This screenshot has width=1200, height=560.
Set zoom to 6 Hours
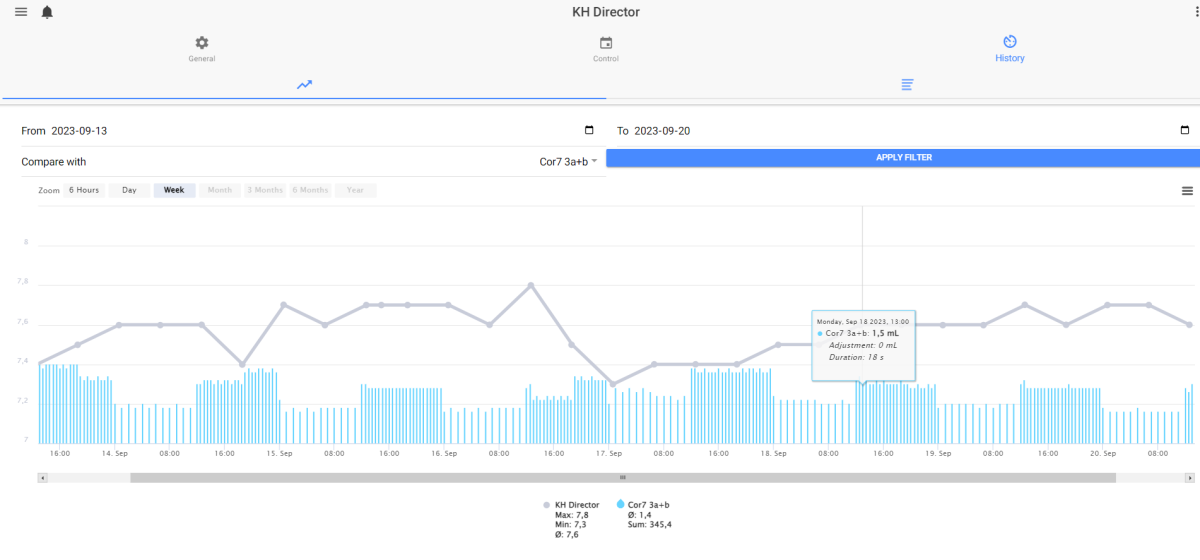(x=83, y=190)
